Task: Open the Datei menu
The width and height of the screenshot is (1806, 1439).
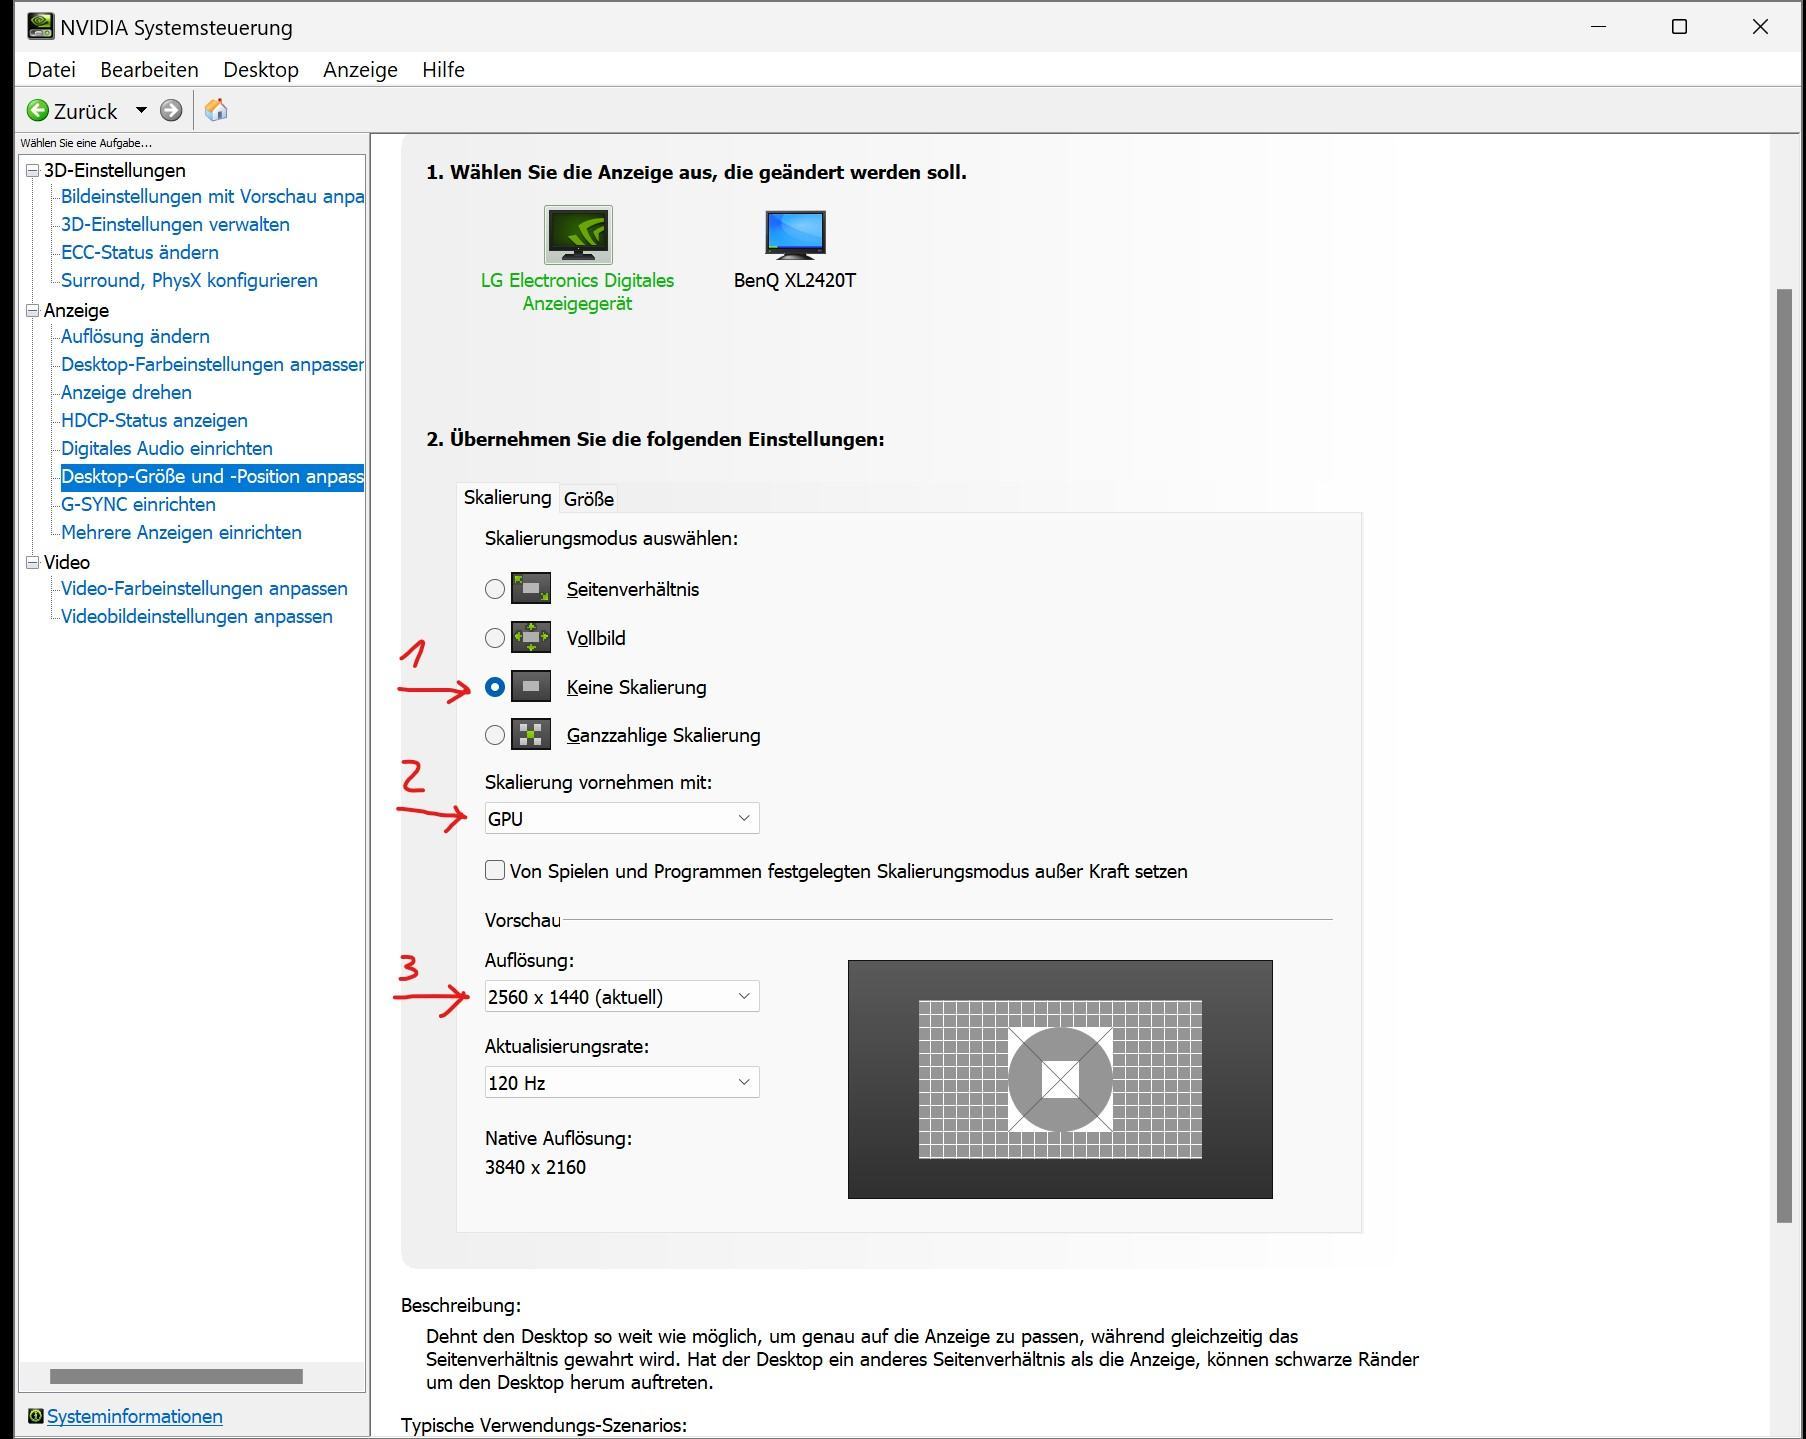Action: [x=52, y=70]
